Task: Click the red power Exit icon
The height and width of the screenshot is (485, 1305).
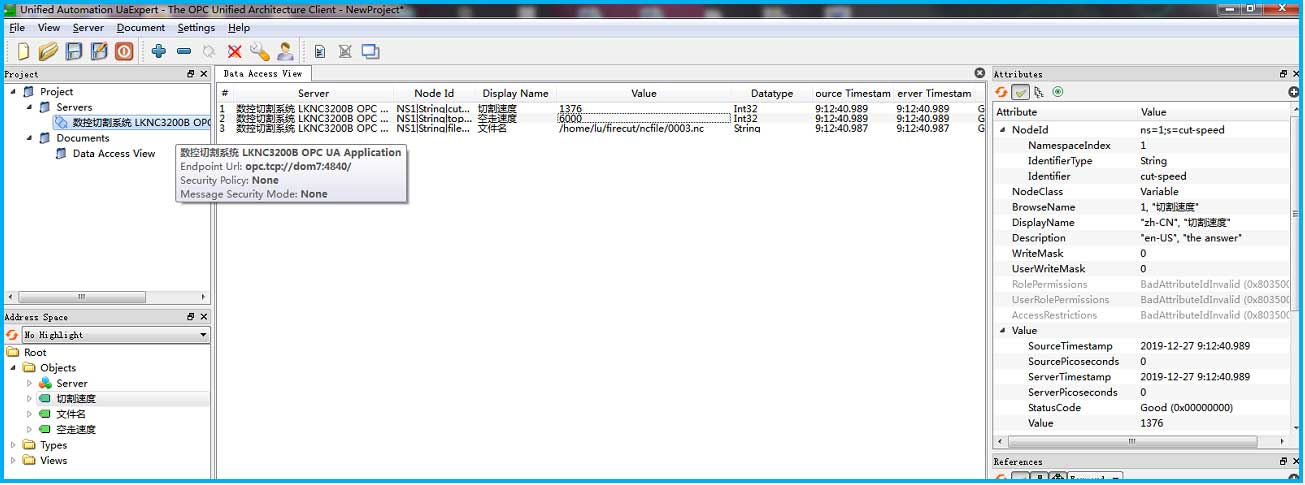Action: point(124,51)
